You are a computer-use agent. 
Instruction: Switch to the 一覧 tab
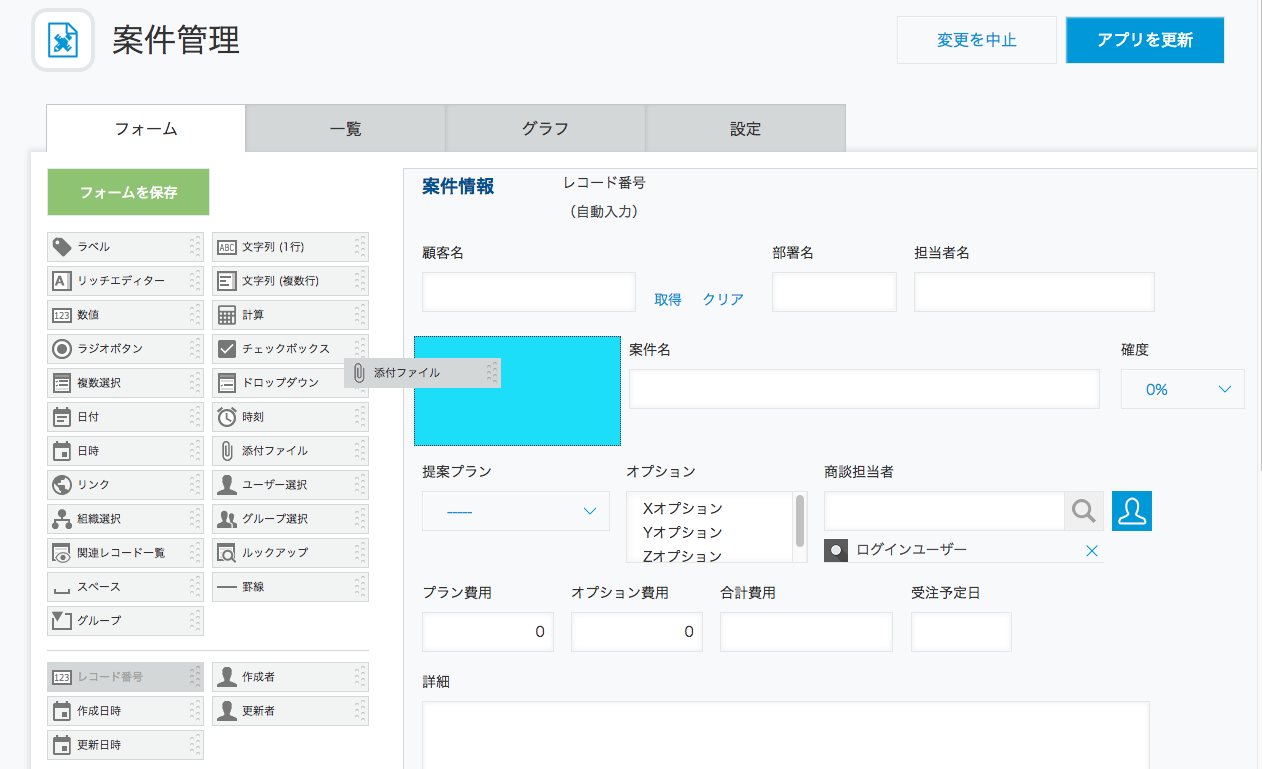click(x=345, y=128)
